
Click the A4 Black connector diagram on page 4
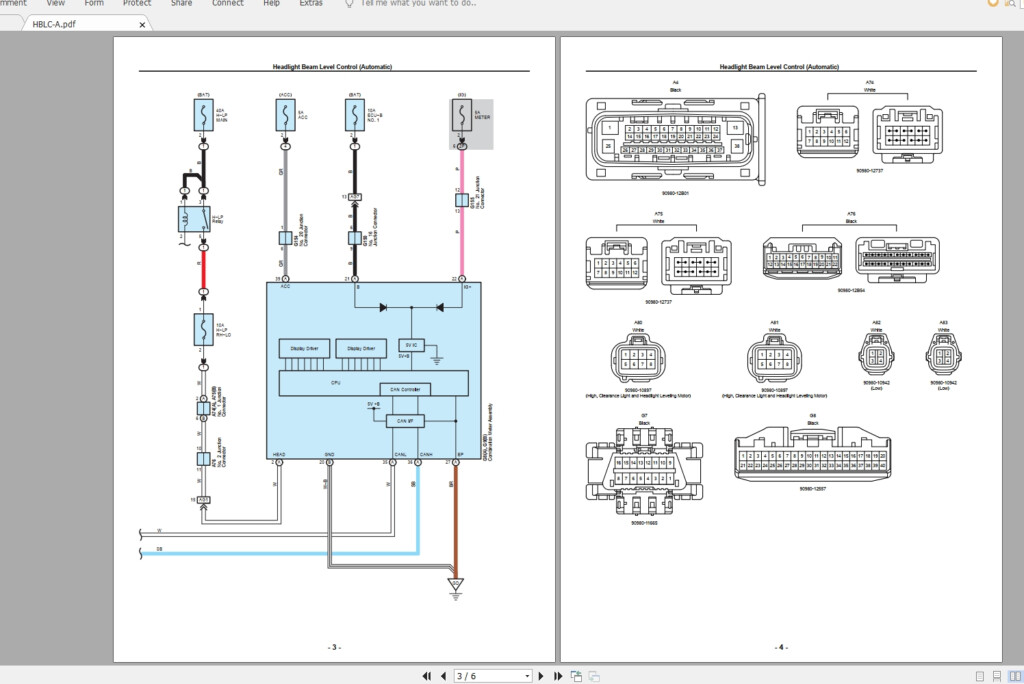(x=675, y=139)
